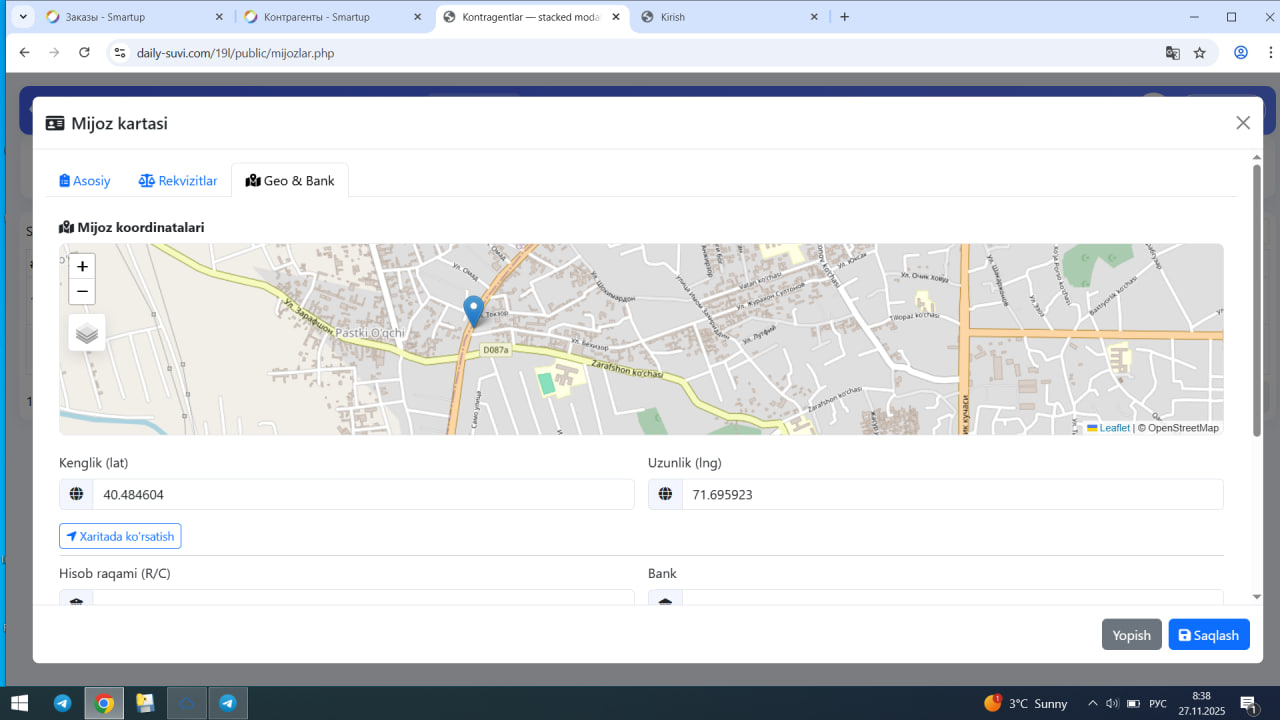Switch to the Asosiy tab
Viewport: 1280px width, 720px height.
tap(85, 181)
